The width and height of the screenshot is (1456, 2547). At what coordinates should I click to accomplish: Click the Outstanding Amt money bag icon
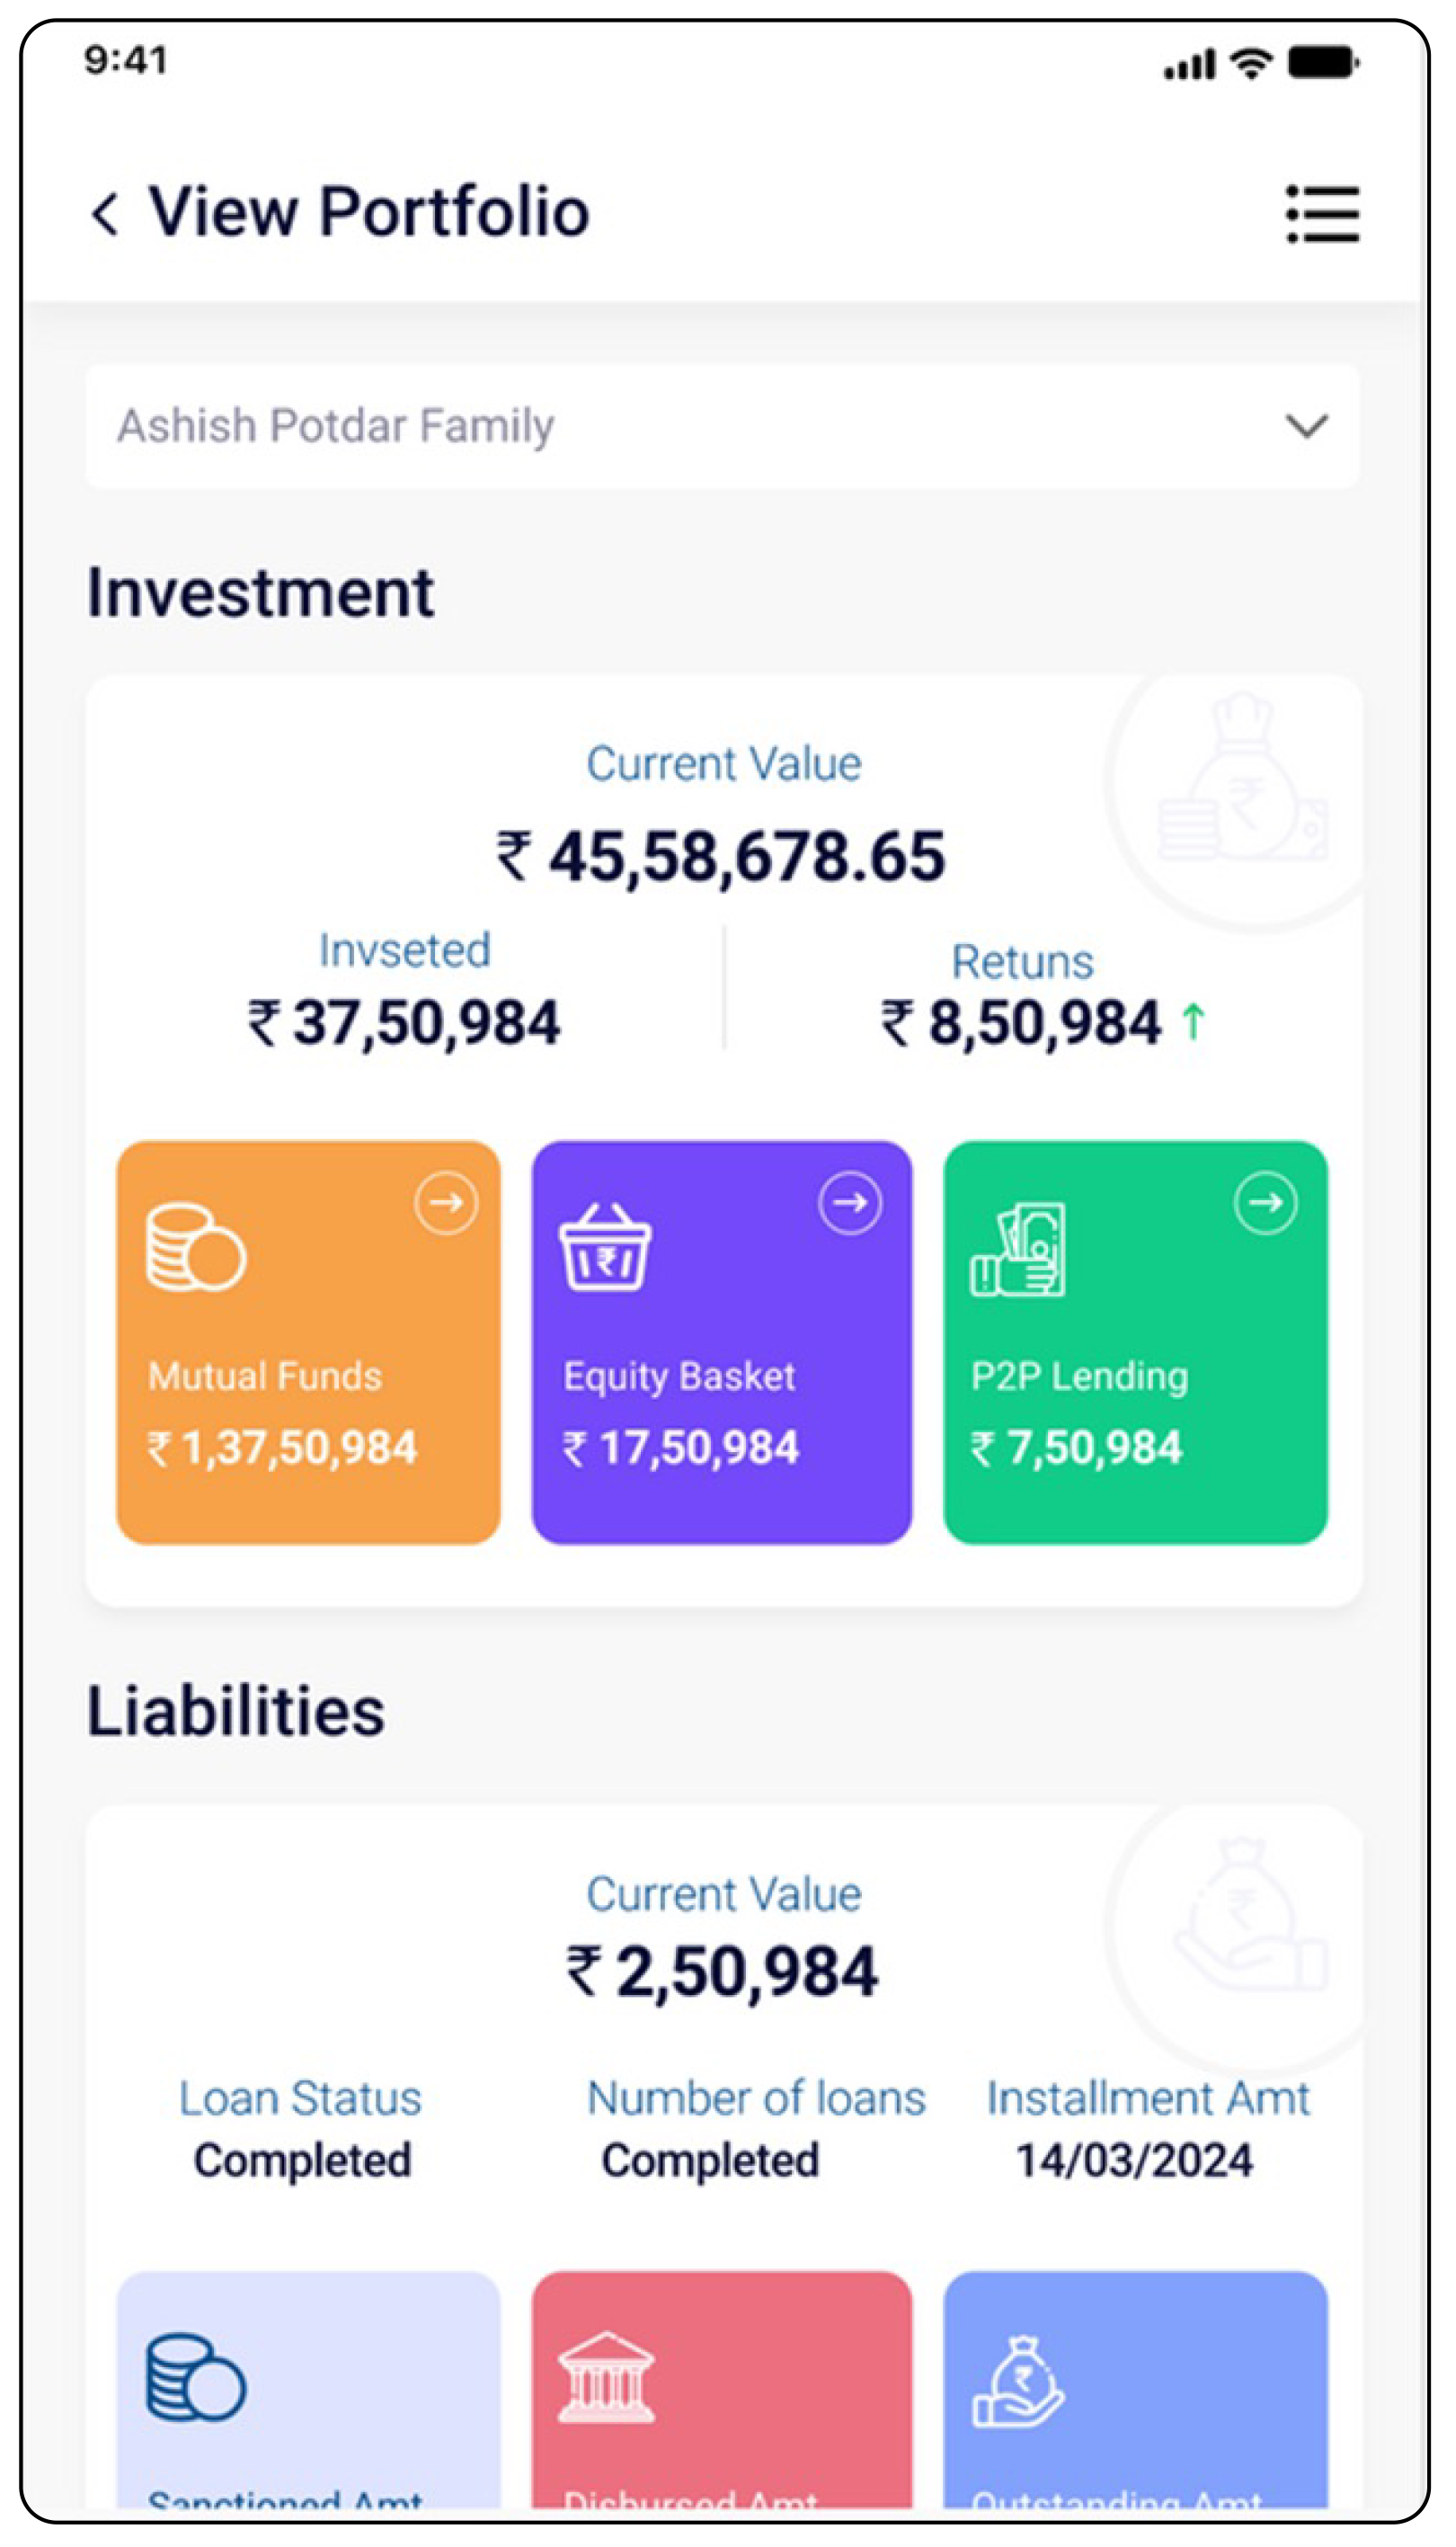(1018, 2382)
